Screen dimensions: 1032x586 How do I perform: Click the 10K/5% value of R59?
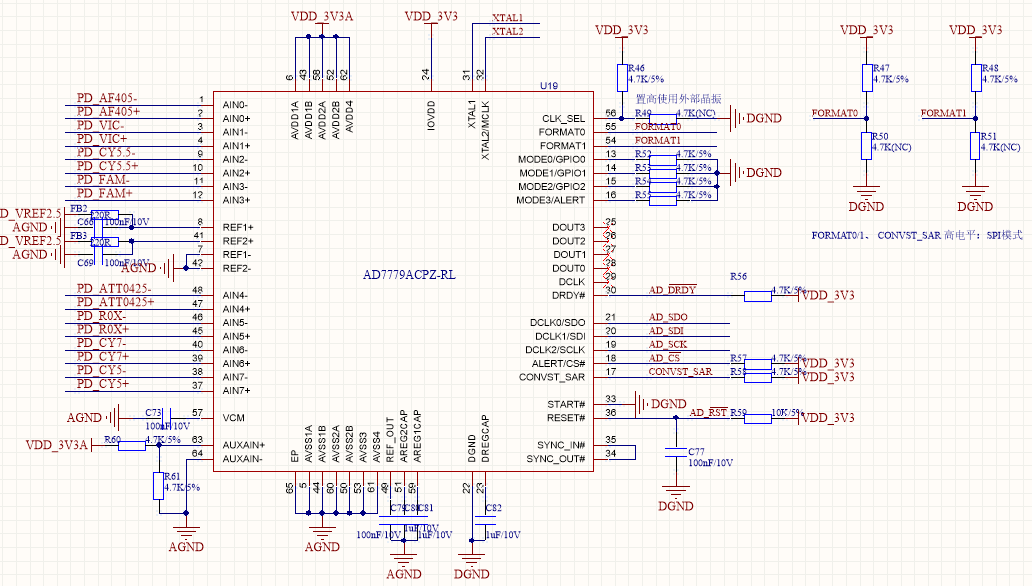(788, 413)
